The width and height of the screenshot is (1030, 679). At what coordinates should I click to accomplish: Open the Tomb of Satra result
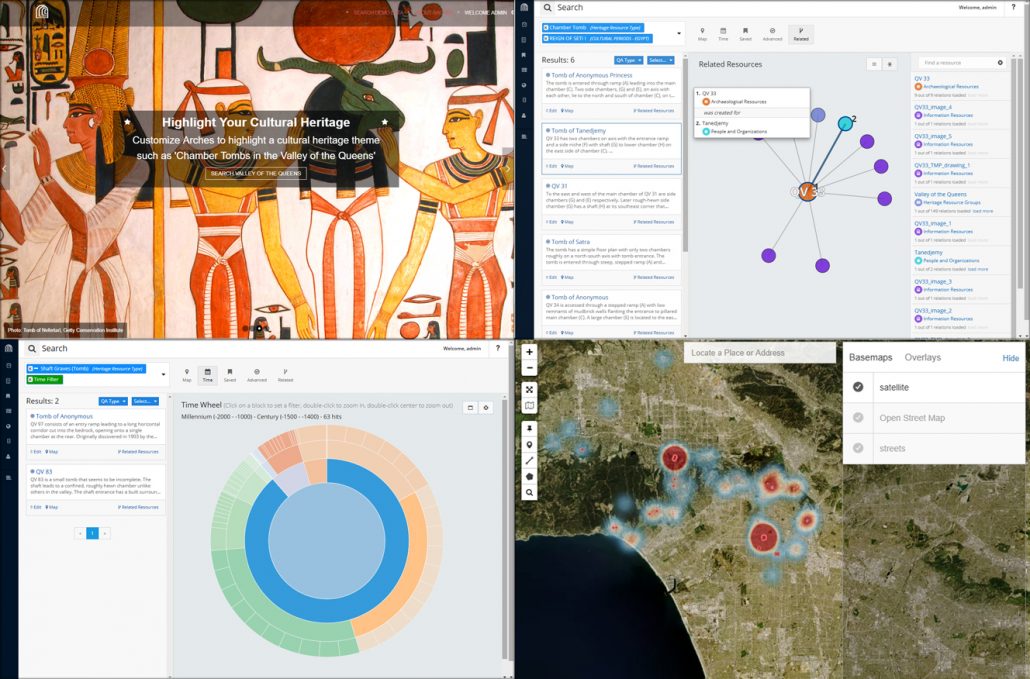click(570, 242)
